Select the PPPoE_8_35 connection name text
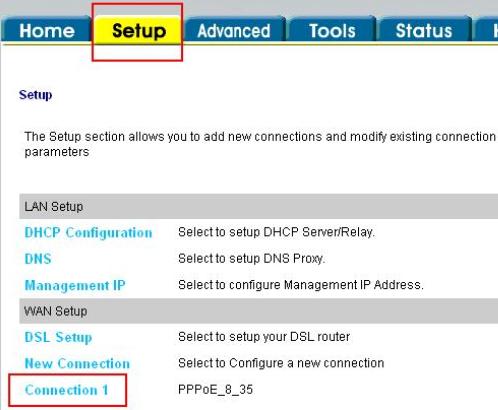 click(x=215, y=389)
